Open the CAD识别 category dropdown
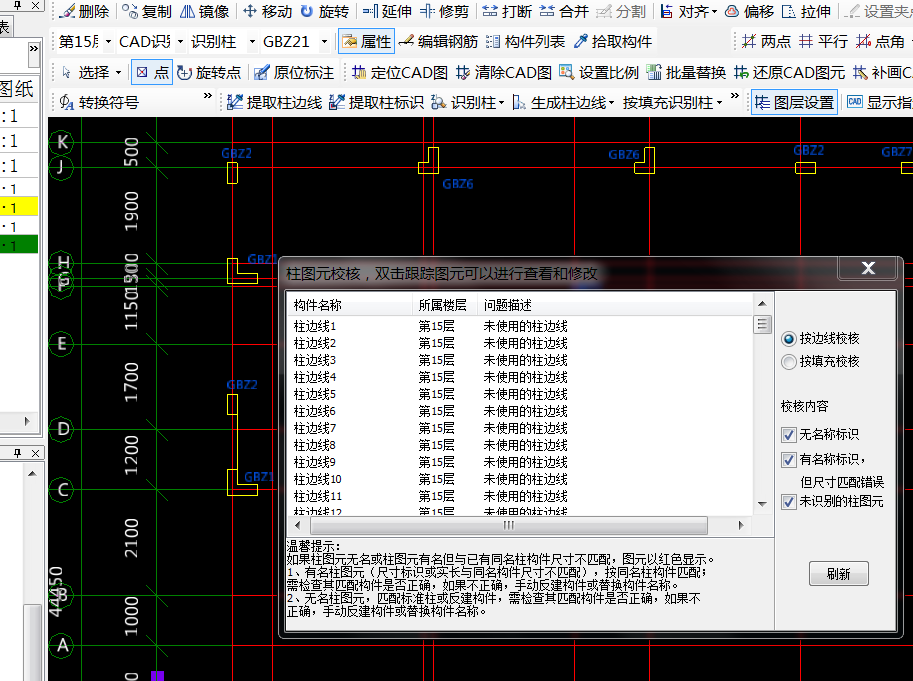This screenshot has width=913, height=681. tap(181, 42)
